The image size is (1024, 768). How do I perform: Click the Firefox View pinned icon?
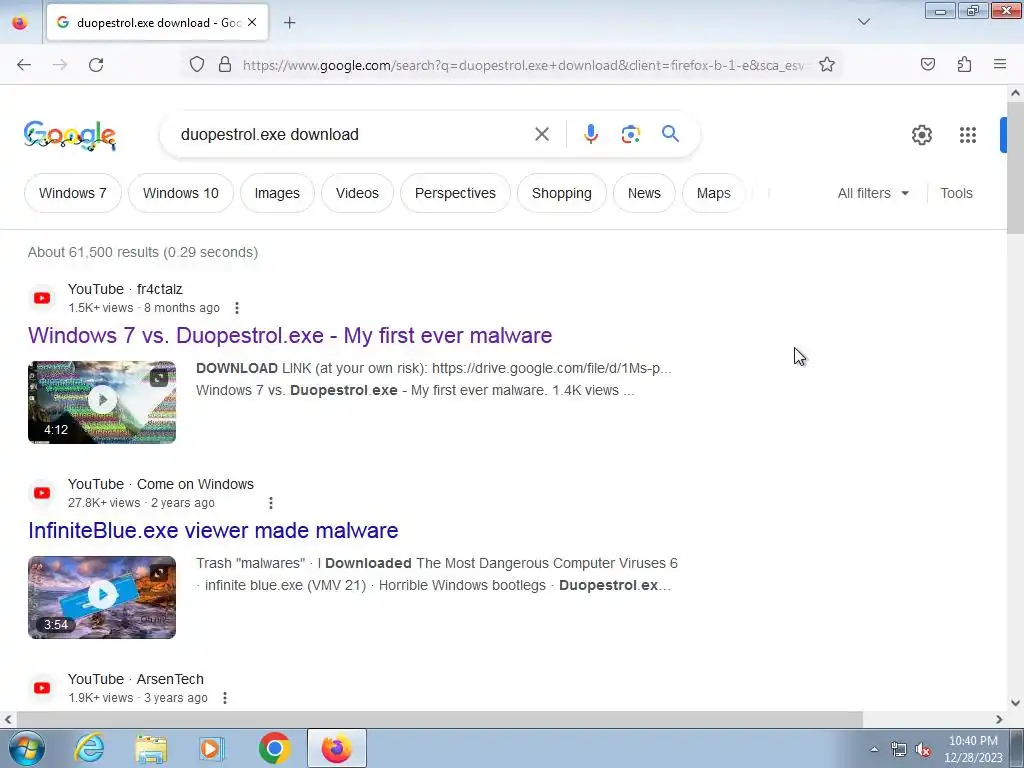(x=20, y=22)
